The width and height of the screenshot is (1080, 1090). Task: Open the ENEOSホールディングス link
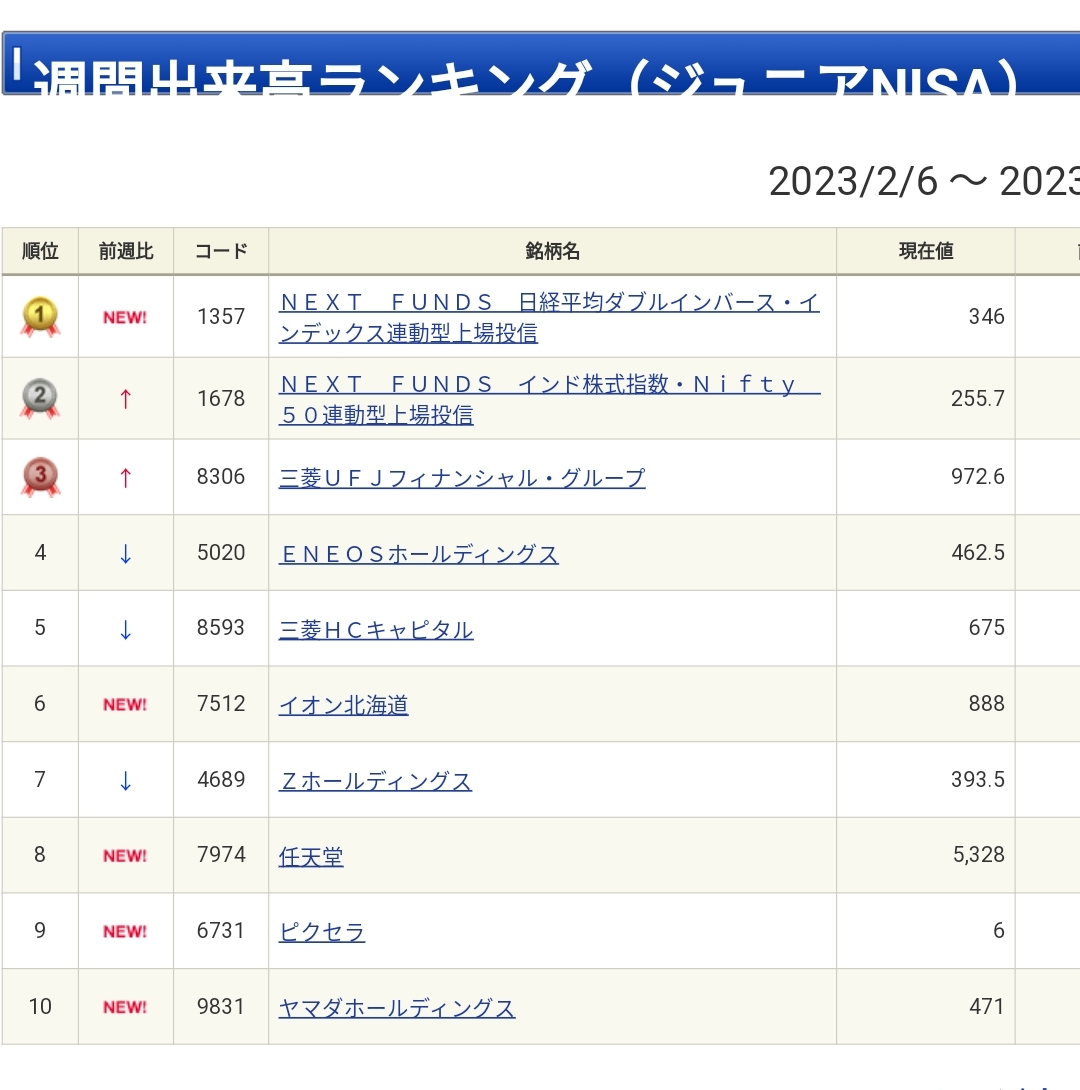pyautogui.click(x=418, y=554)
